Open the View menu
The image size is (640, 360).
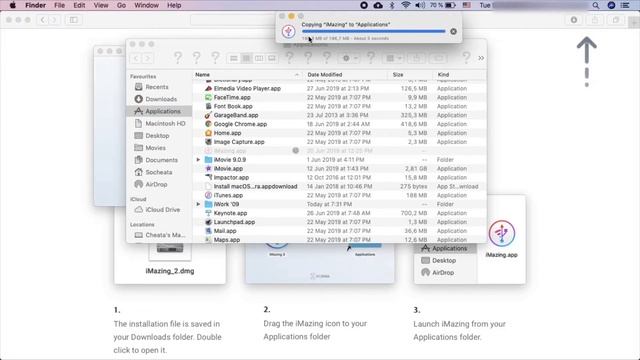tap(100, 5)
